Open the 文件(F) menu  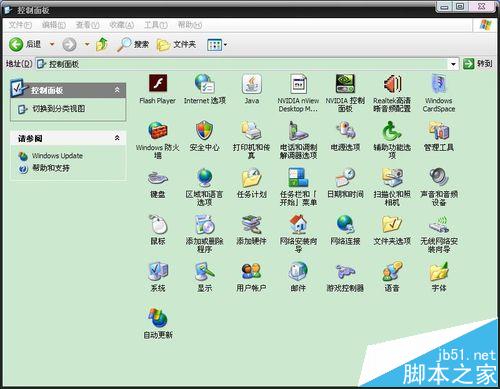[20, 25]
